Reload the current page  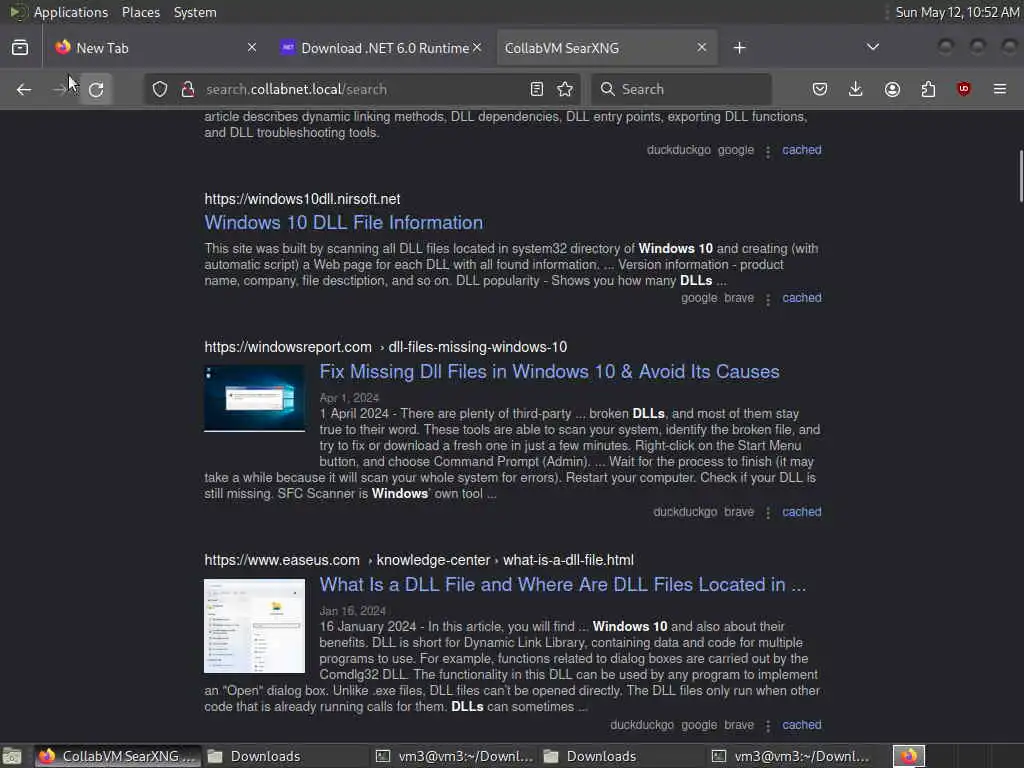(x=96, y=89)
